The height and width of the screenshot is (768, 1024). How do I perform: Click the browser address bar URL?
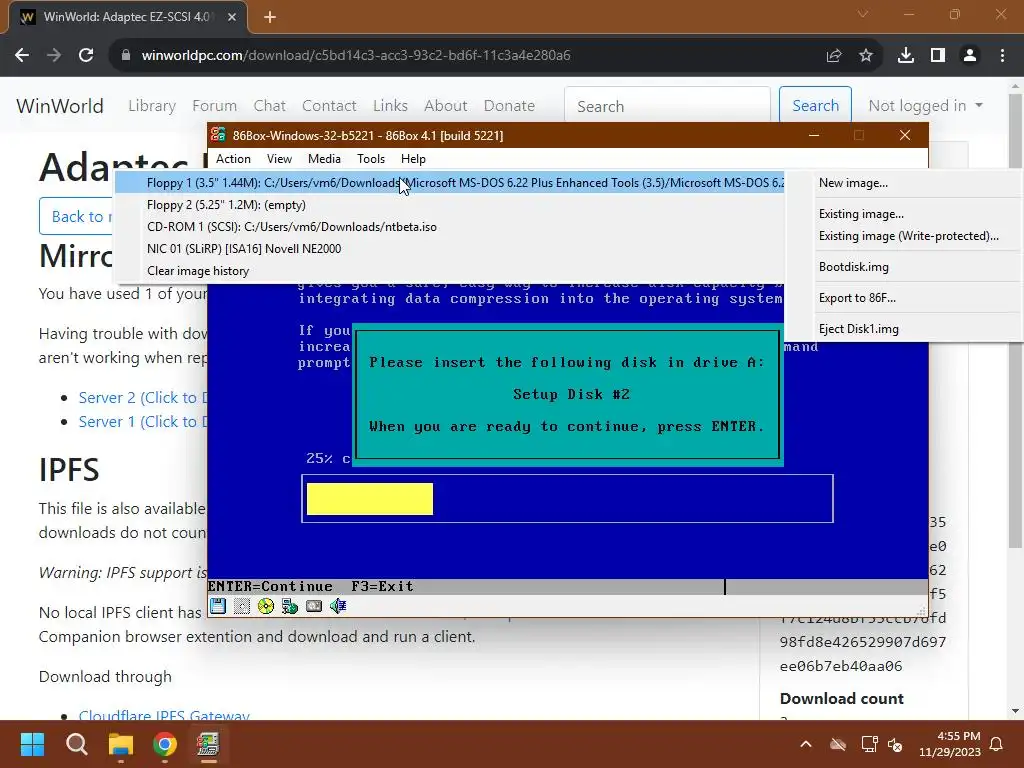point(356,56)
